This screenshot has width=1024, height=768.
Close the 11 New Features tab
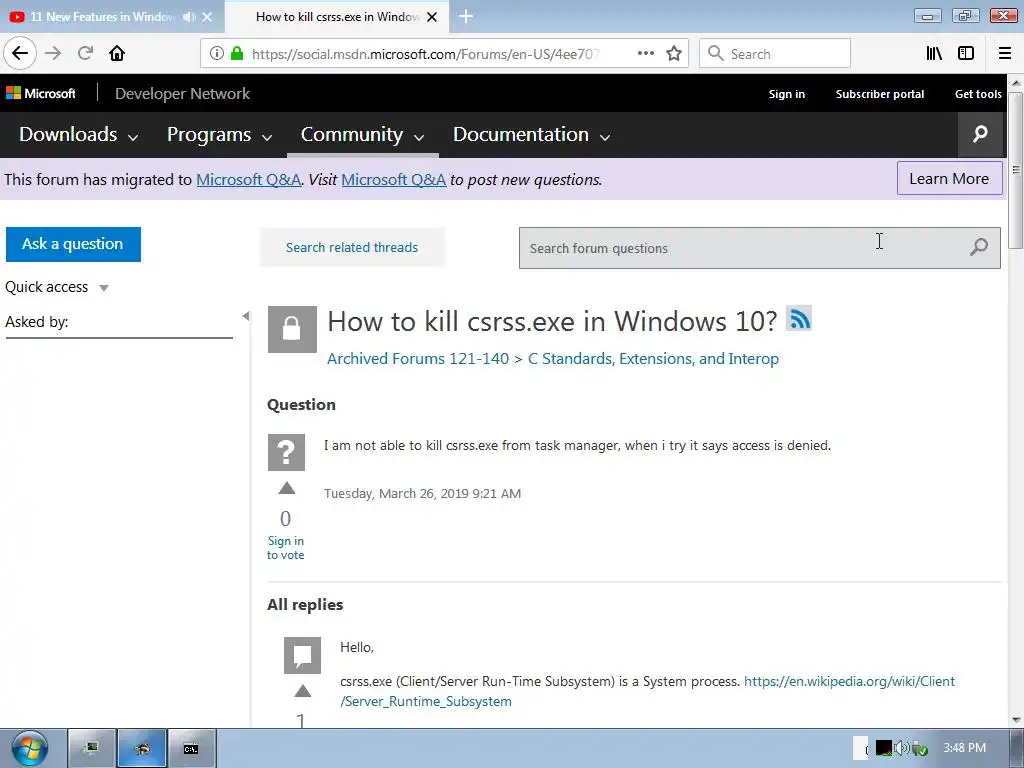click(x=207, y=17)
